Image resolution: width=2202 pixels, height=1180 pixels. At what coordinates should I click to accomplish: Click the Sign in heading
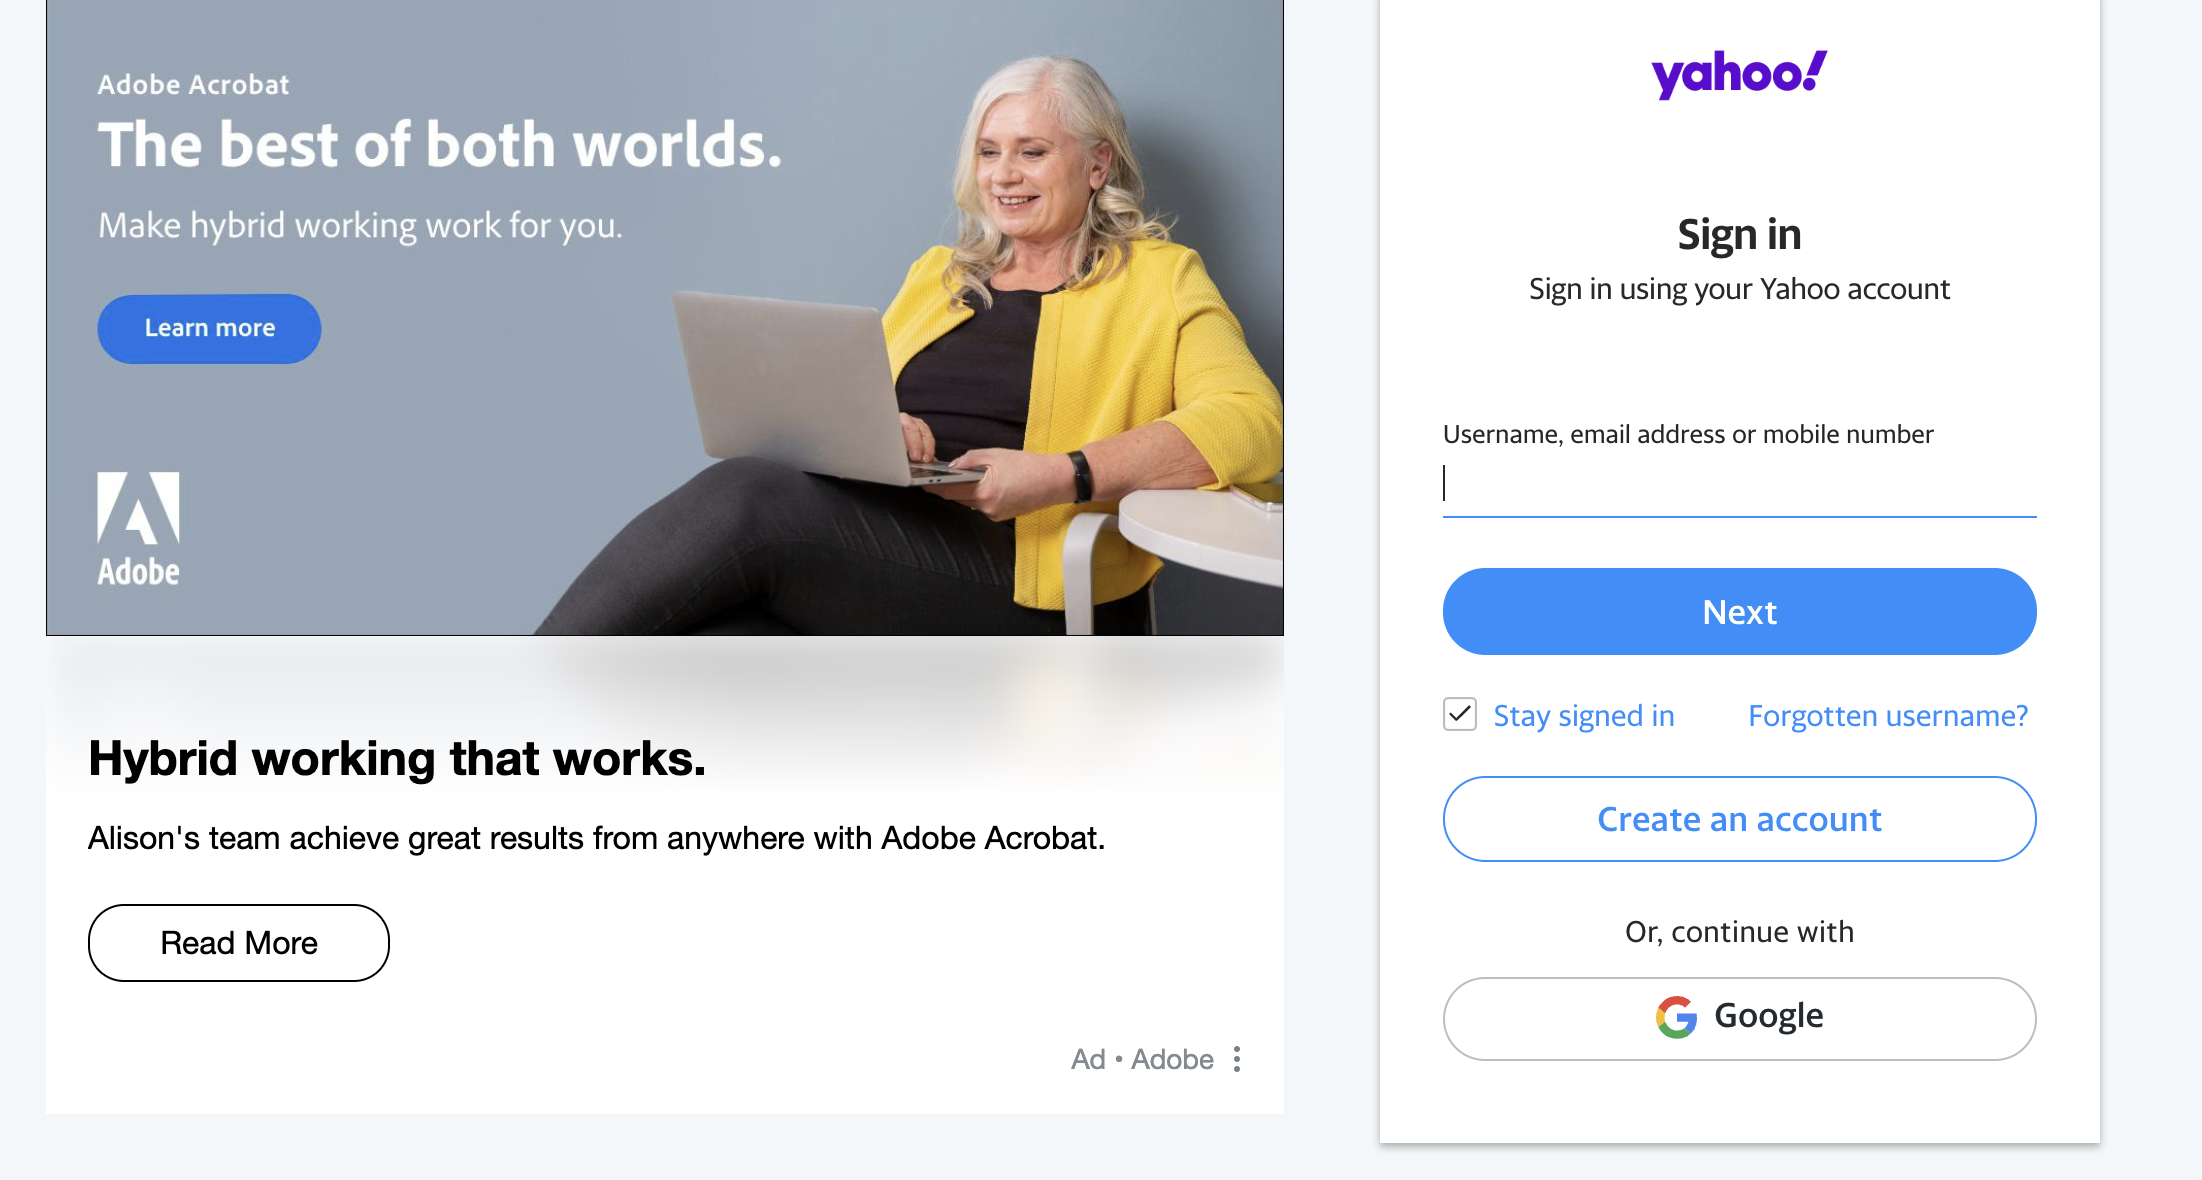1739,235
